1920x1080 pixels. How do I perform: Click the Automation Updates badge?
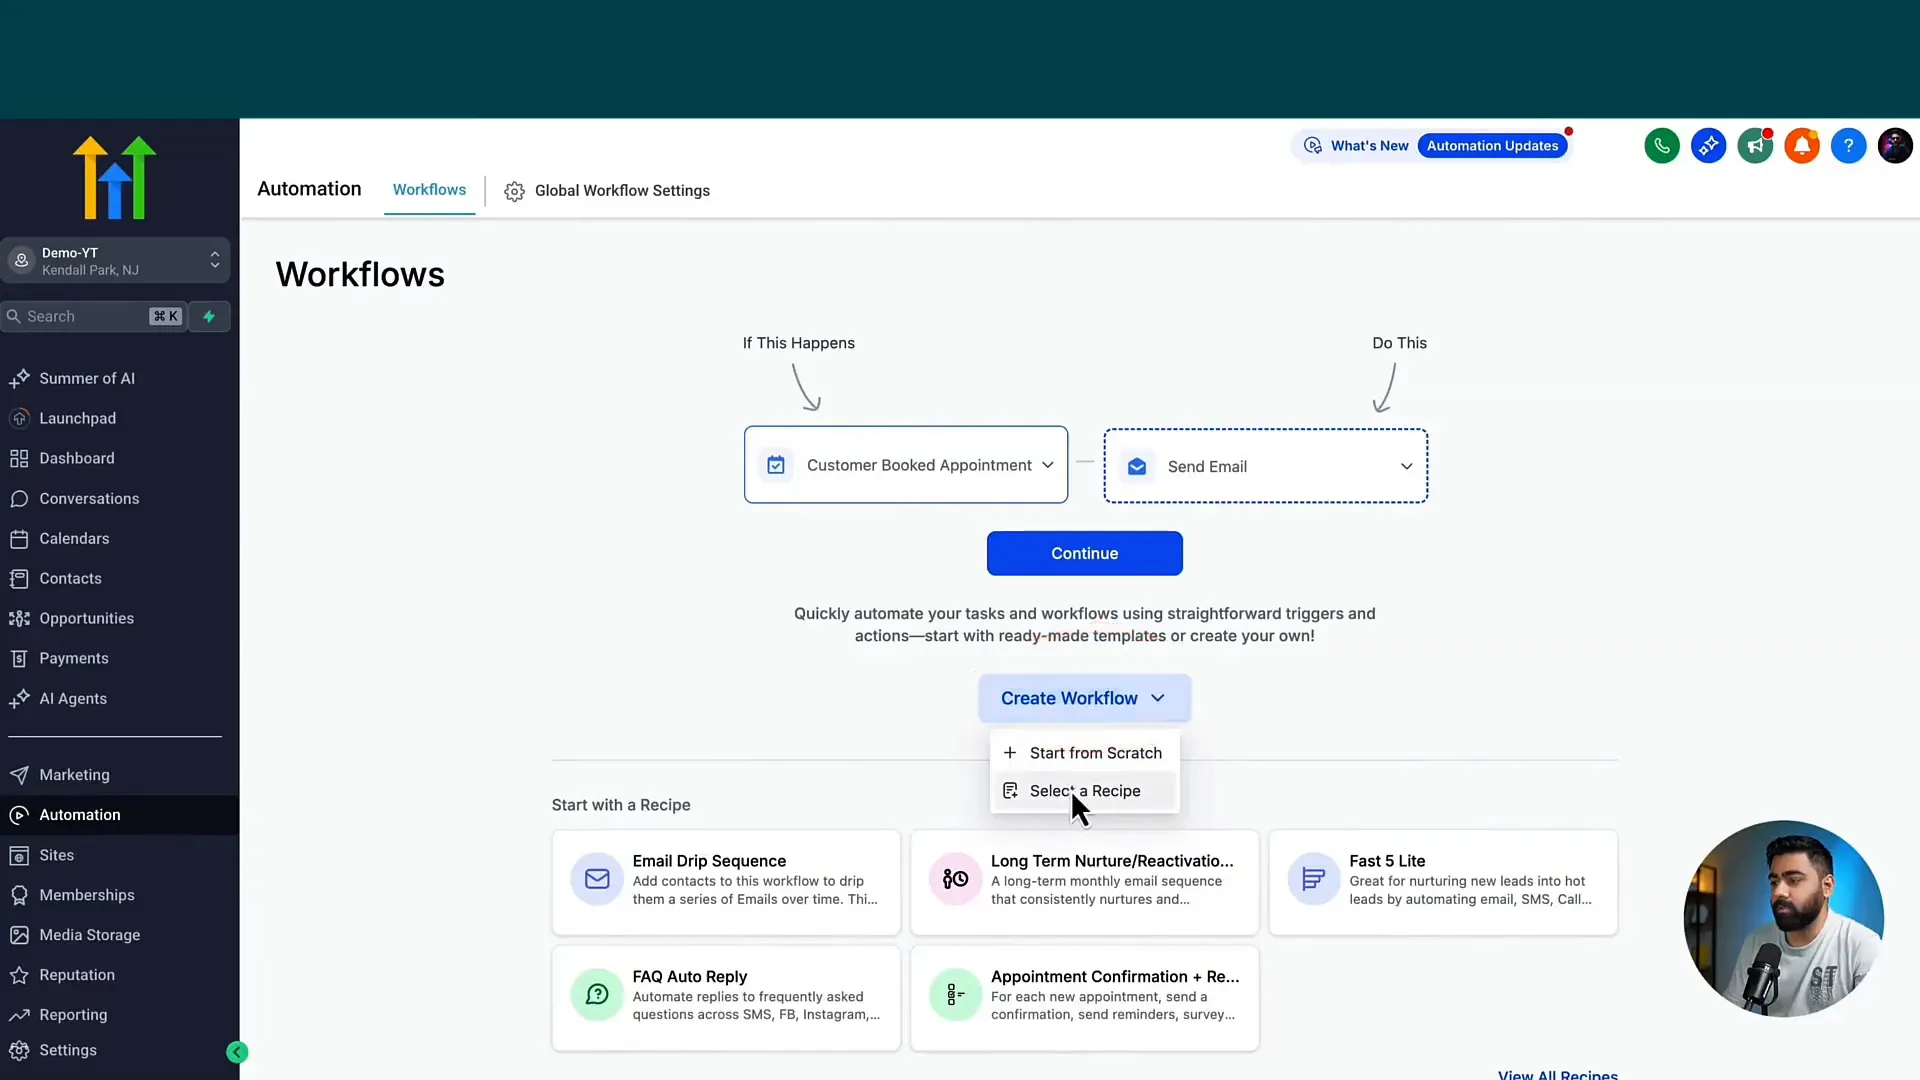(x=1492, y=146)
